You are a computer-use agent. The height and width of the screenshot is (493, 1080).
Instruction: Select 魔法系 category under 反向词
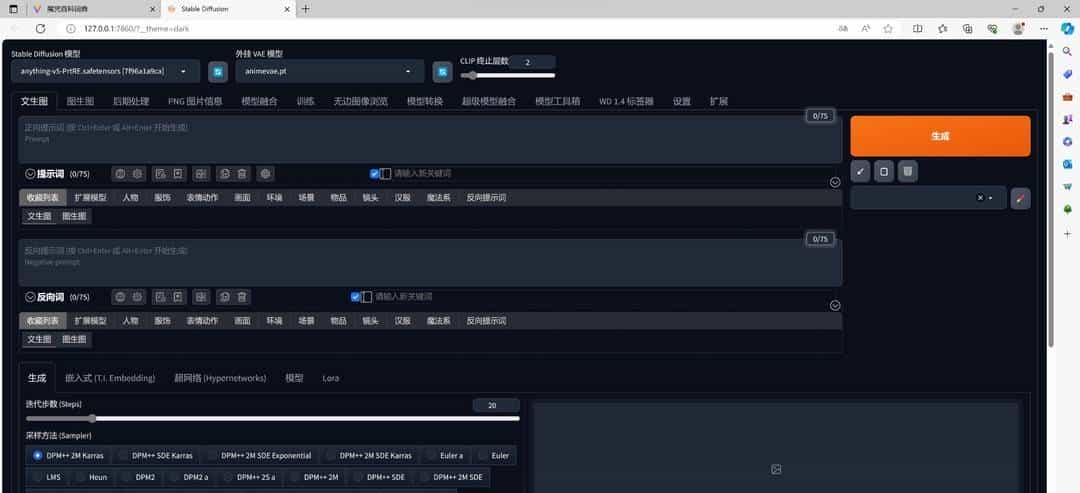pyautogui.click(x=439, y=321)
